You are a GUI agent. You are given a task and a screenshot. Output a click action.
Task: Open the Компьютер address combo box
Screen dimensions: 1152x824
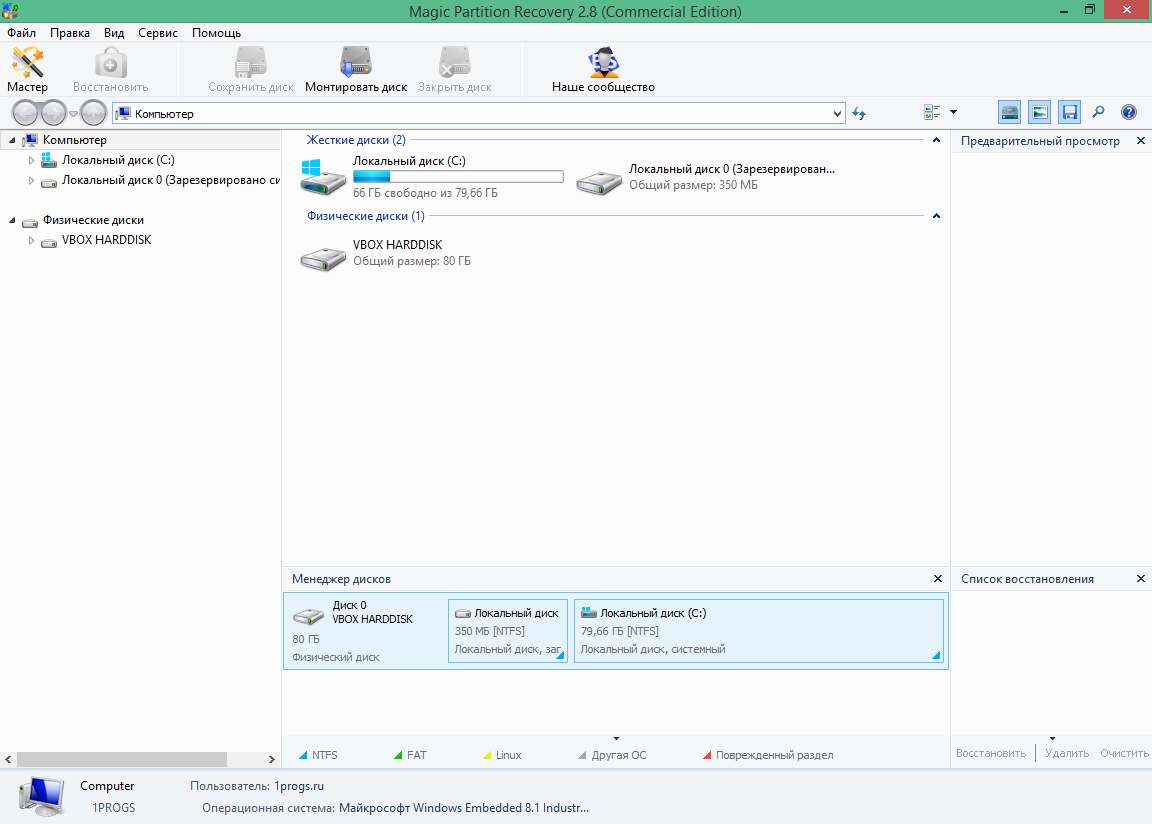pyautogui.click(x=478, y=113)
